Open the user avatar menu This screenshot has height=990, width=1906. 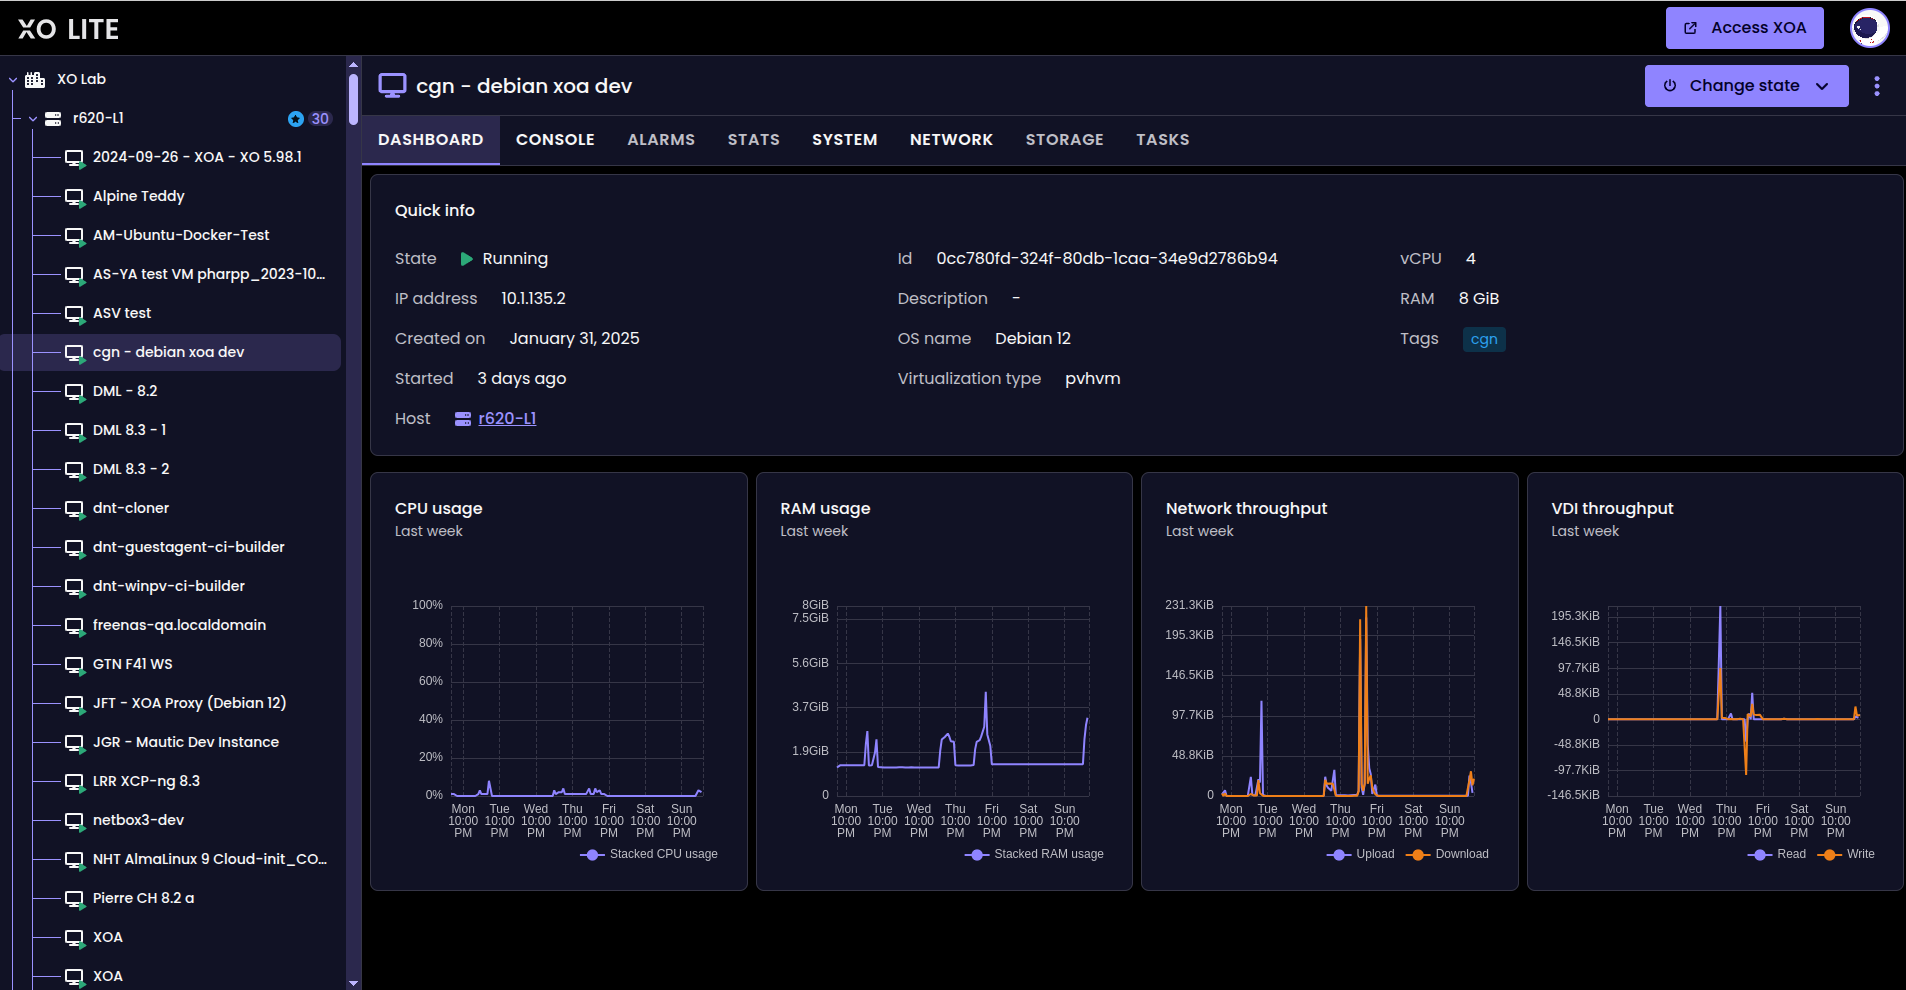[1869, 28]
